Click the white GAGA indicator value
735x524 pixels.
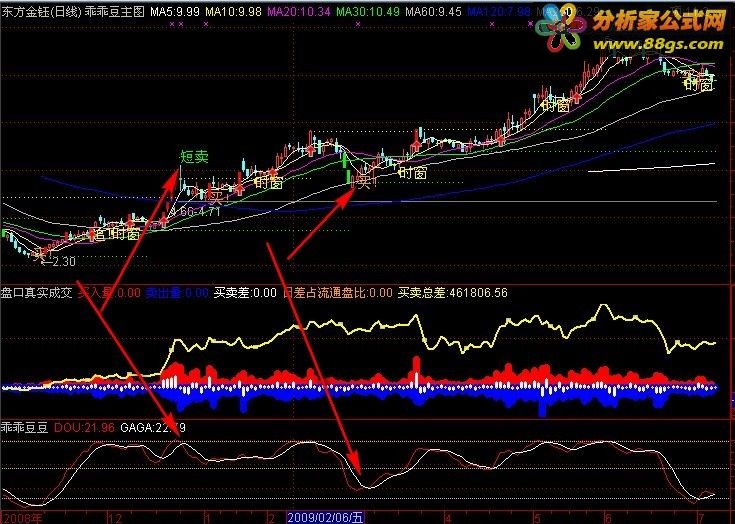point(153,427)
